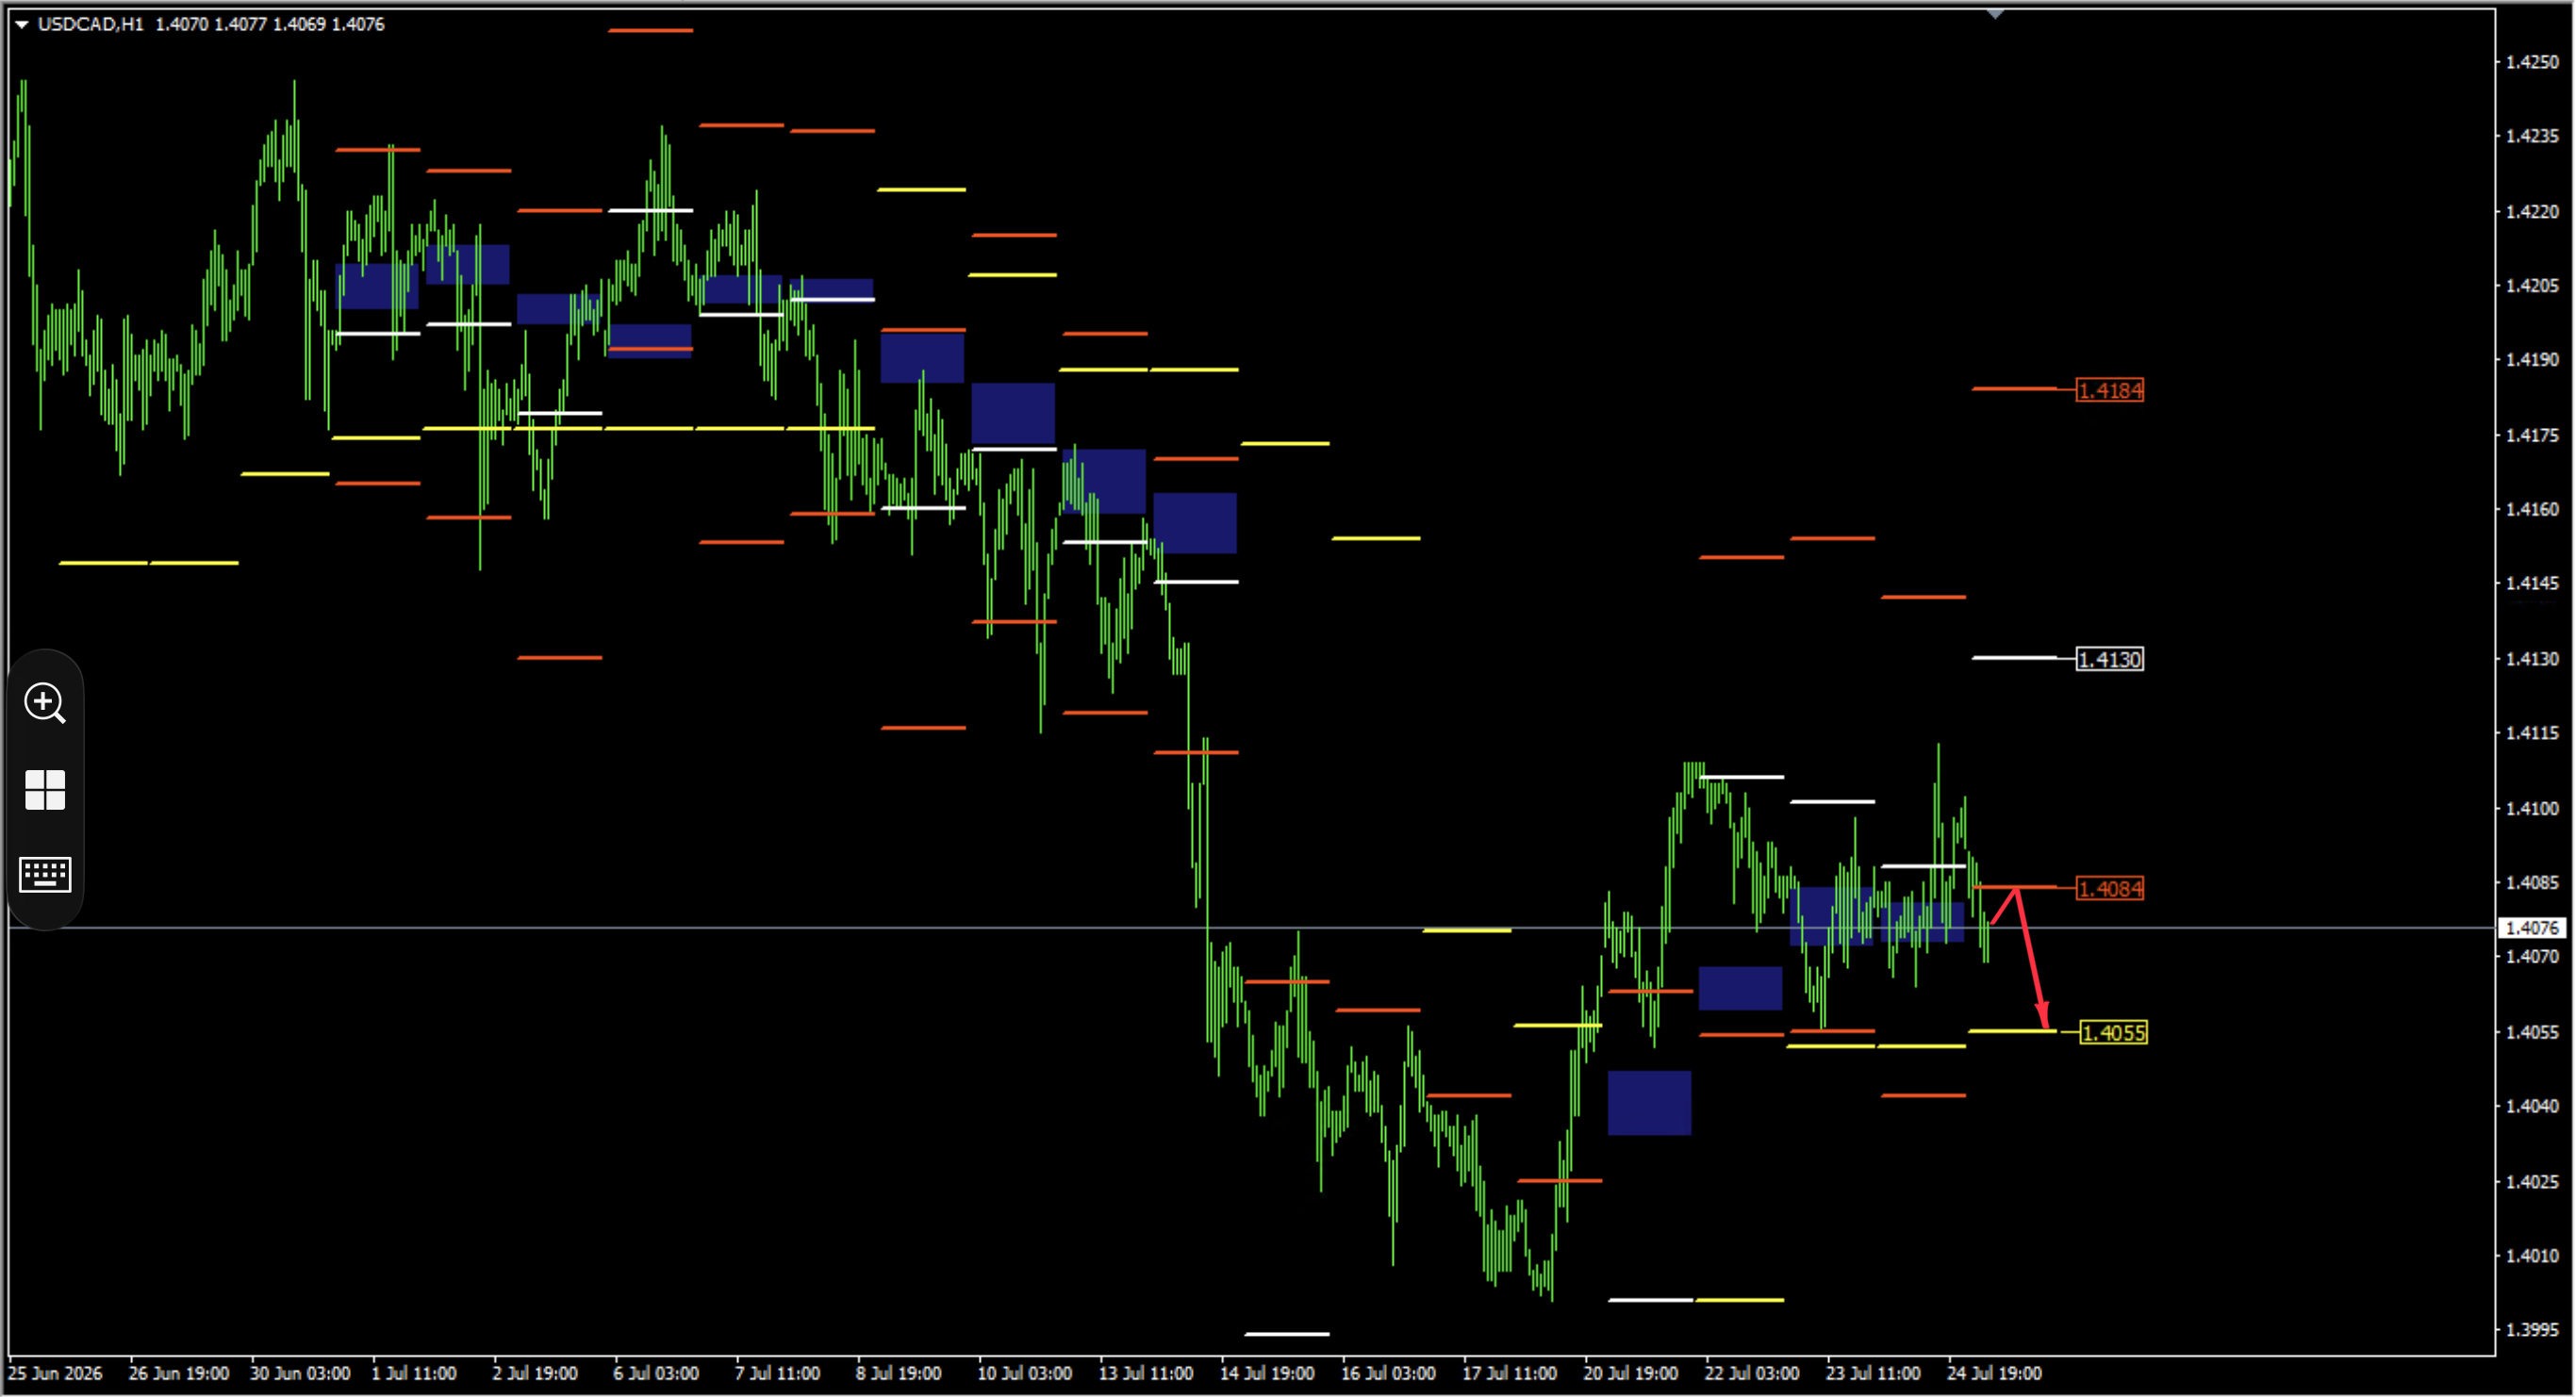
Task: Click the 1 Jul 11:00 time label
Action: tap(414, 1374)
